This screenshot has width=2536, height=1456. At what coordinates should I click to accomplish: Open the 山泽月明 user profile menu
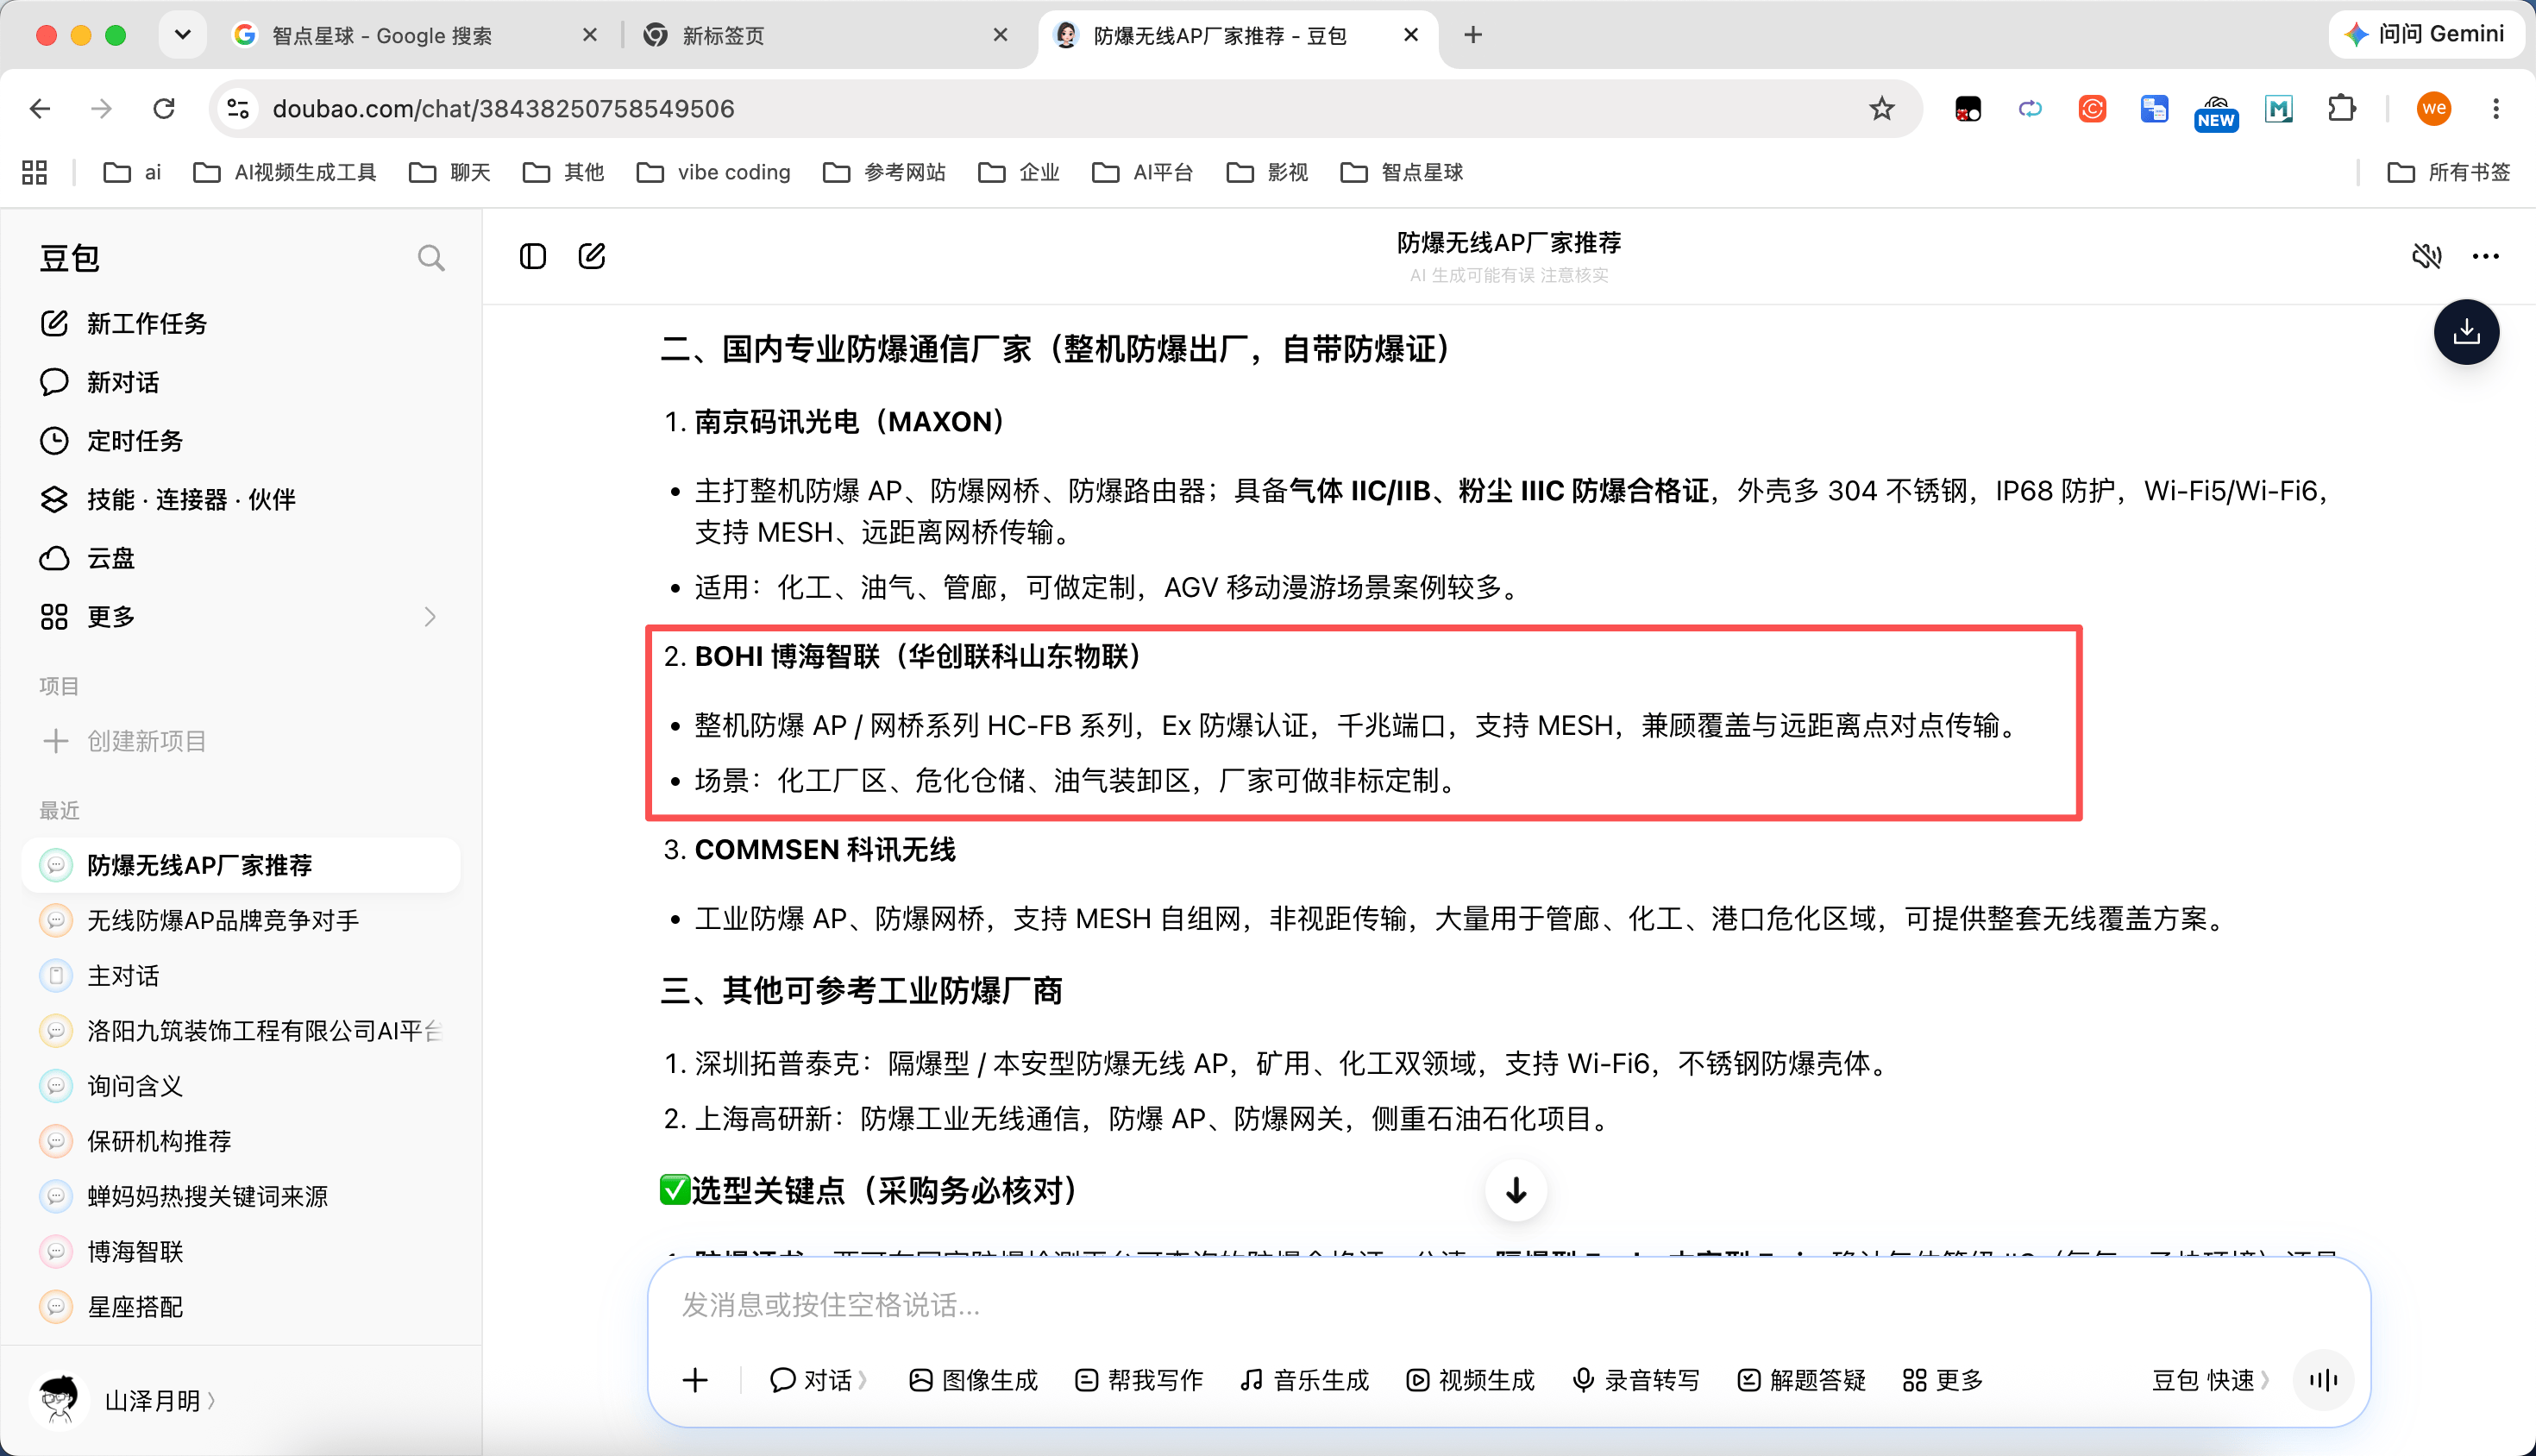click(x=128, y=1400)
